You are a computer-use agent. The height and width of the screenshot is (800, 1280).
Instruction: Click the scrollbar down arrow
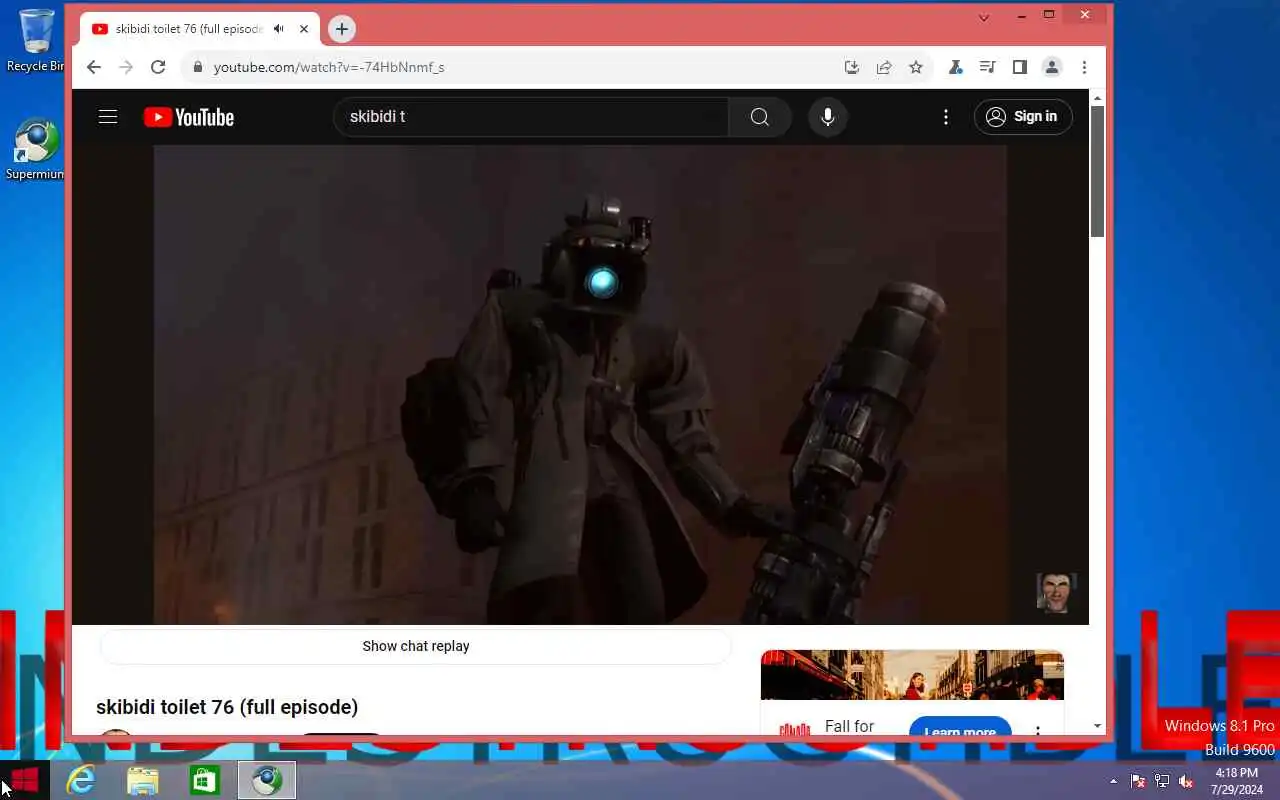[1097, 726]
